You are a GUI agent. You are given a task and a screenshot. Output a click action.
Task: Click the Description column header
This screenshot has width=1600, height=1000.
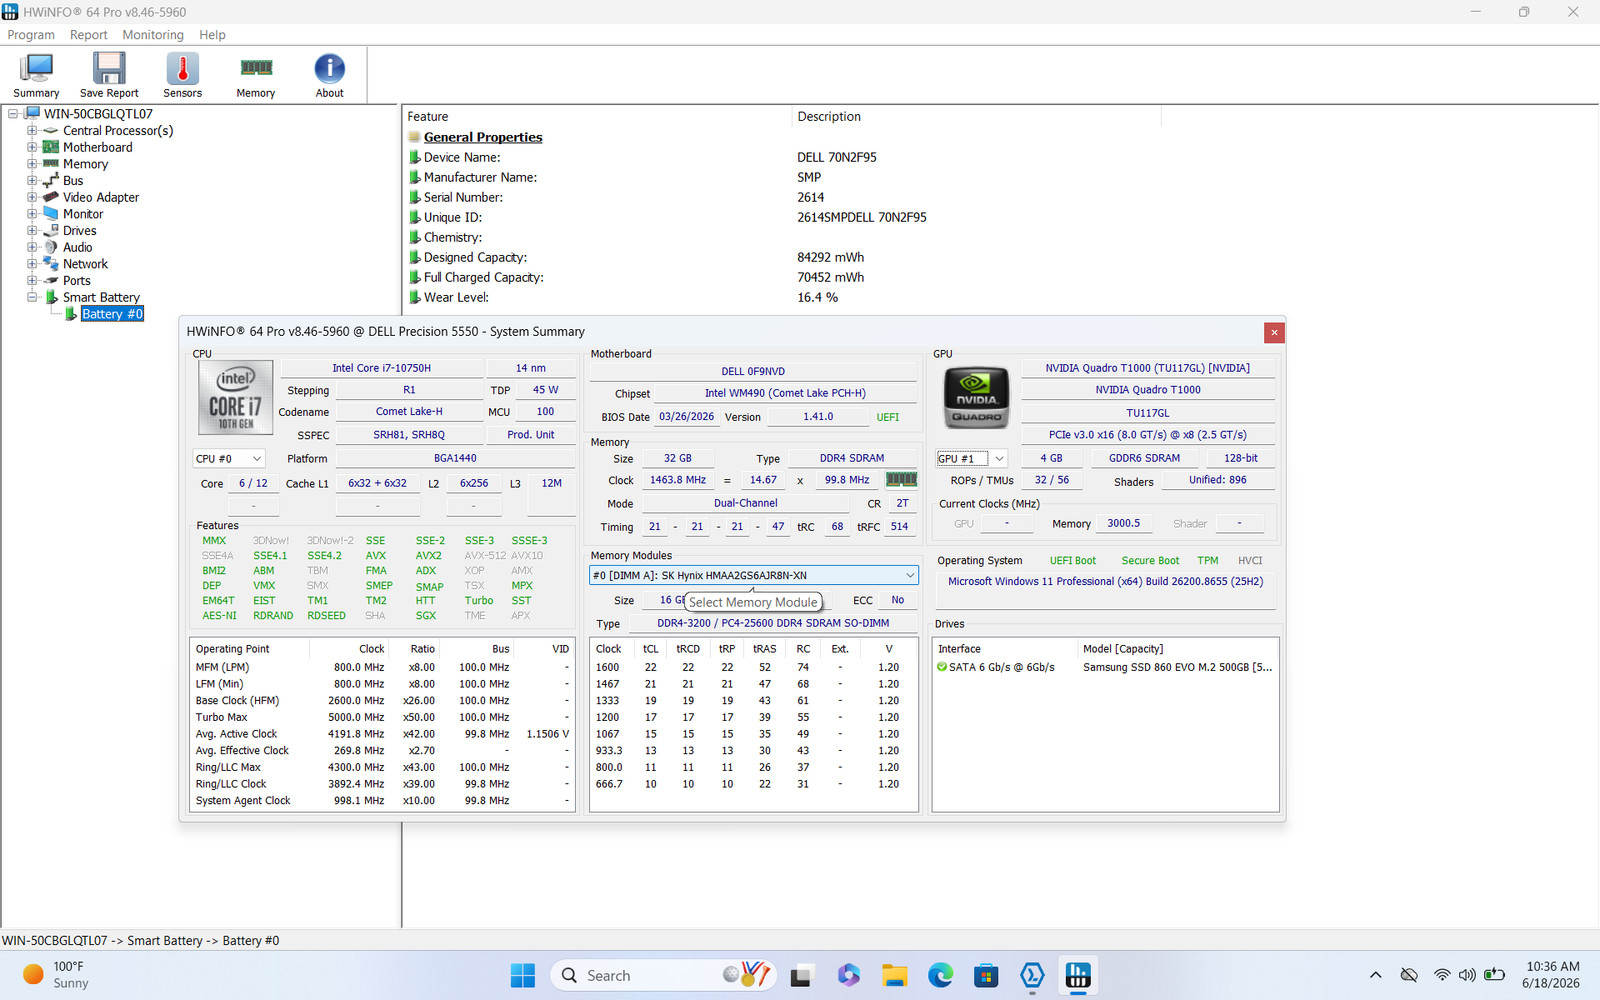coord(976,117)
